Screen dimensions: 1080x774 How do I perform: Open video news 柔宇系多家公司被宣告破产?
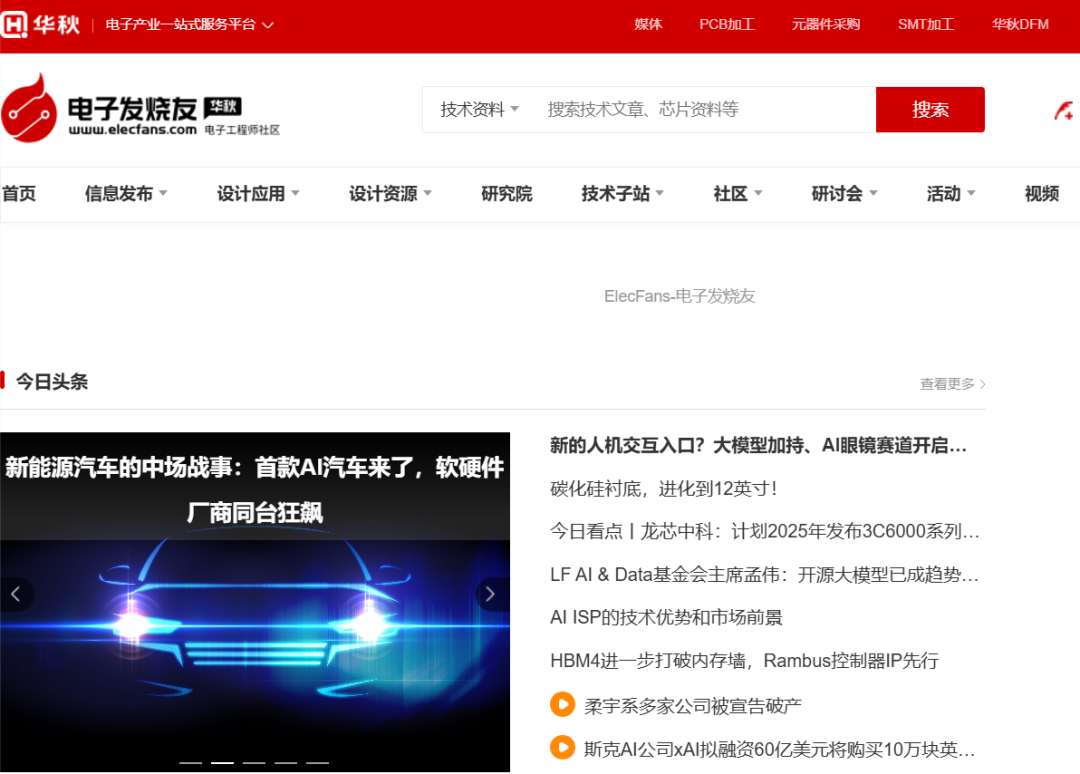(x=693, y=706)
